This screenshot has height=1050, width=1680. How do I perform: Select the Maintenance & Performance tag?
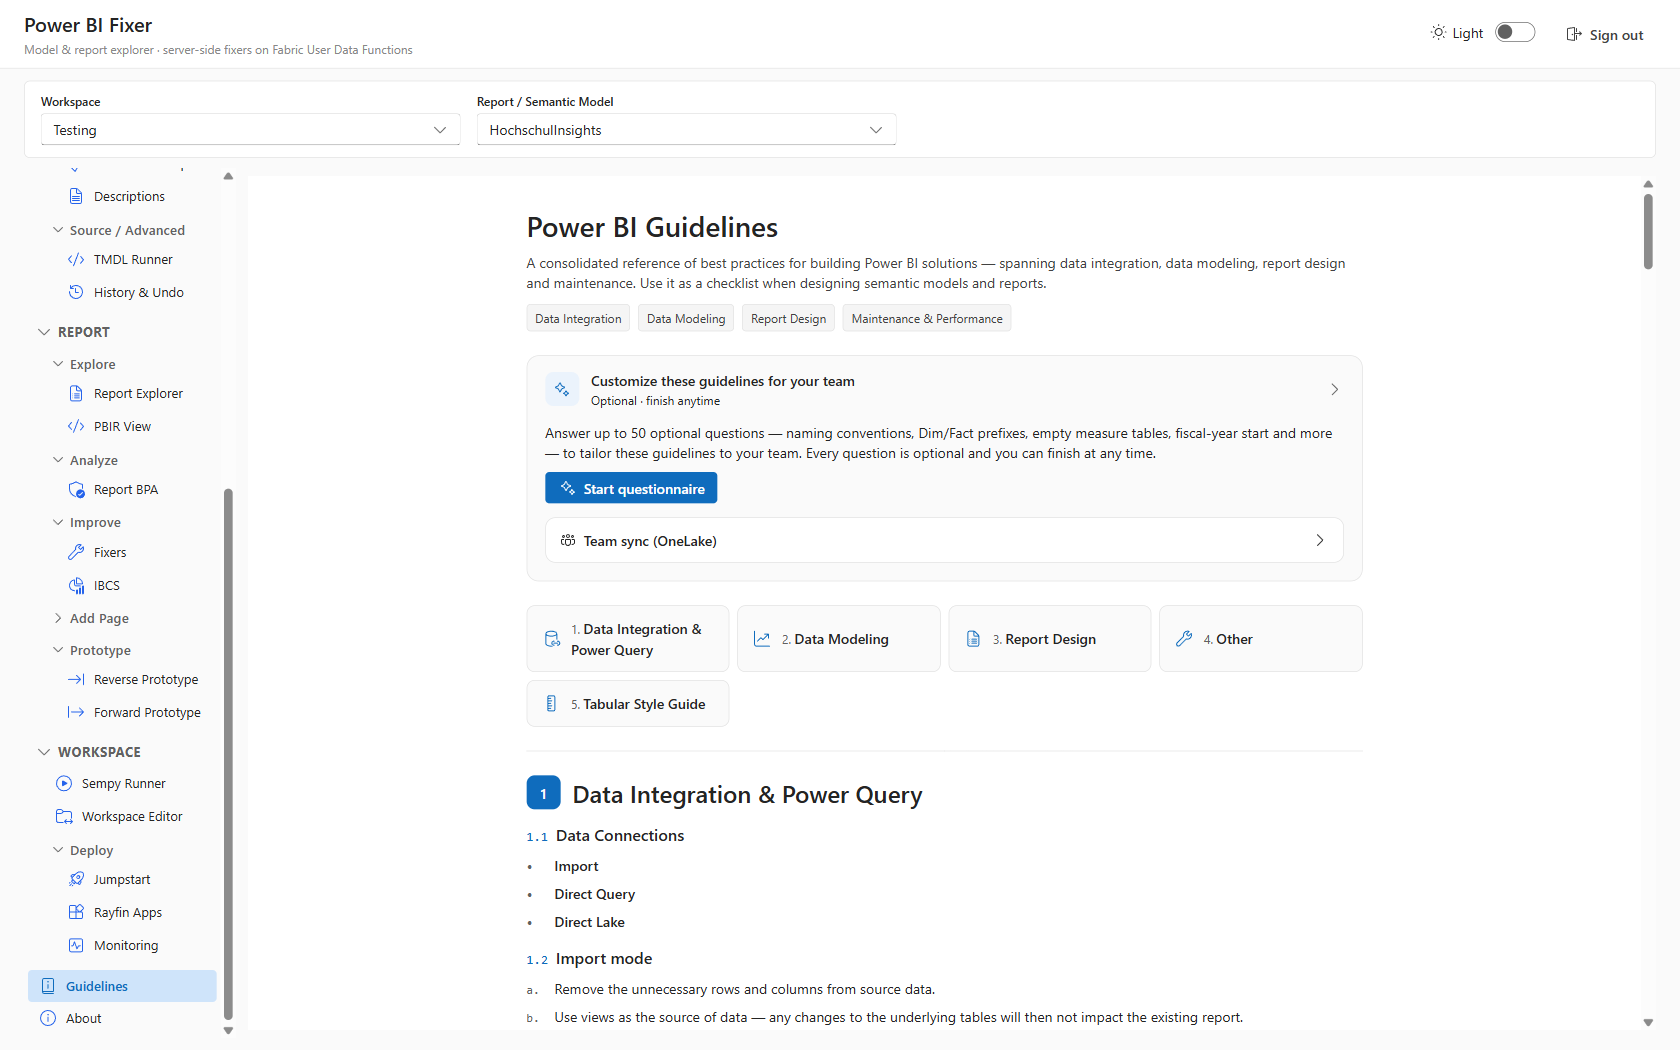[927, 318]
